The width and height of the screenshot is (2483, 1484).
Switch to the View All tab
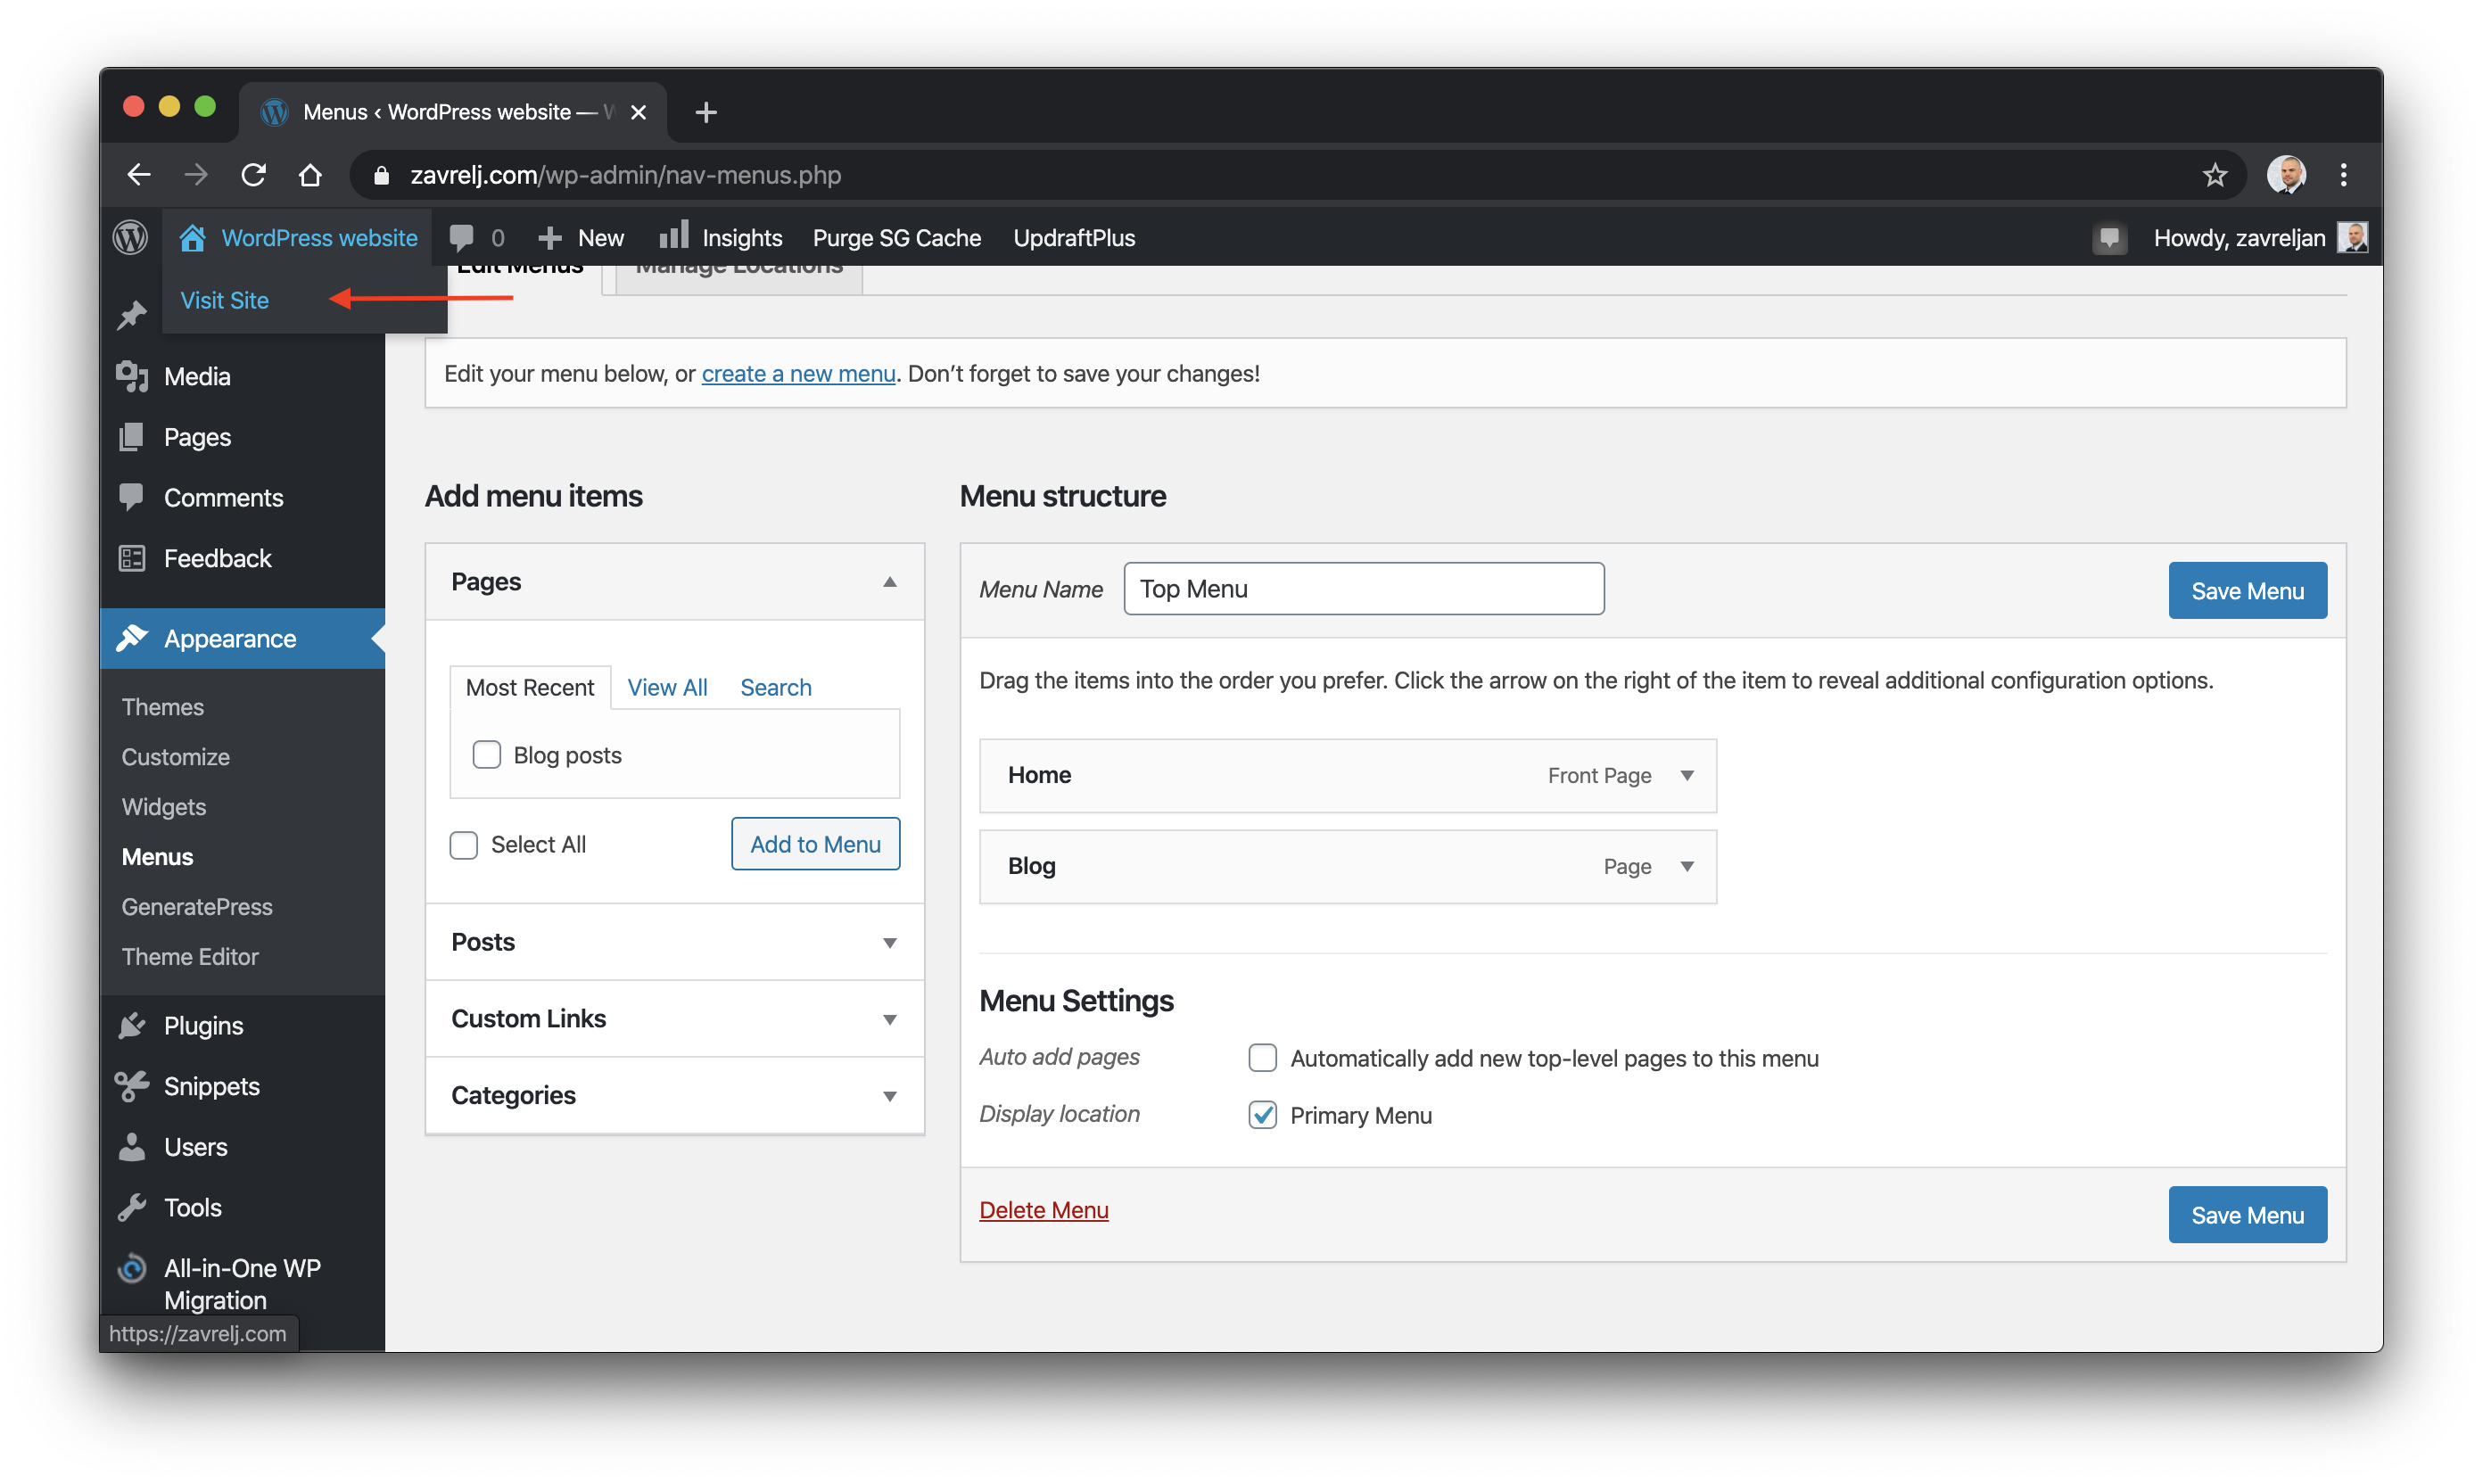(667, 687)
